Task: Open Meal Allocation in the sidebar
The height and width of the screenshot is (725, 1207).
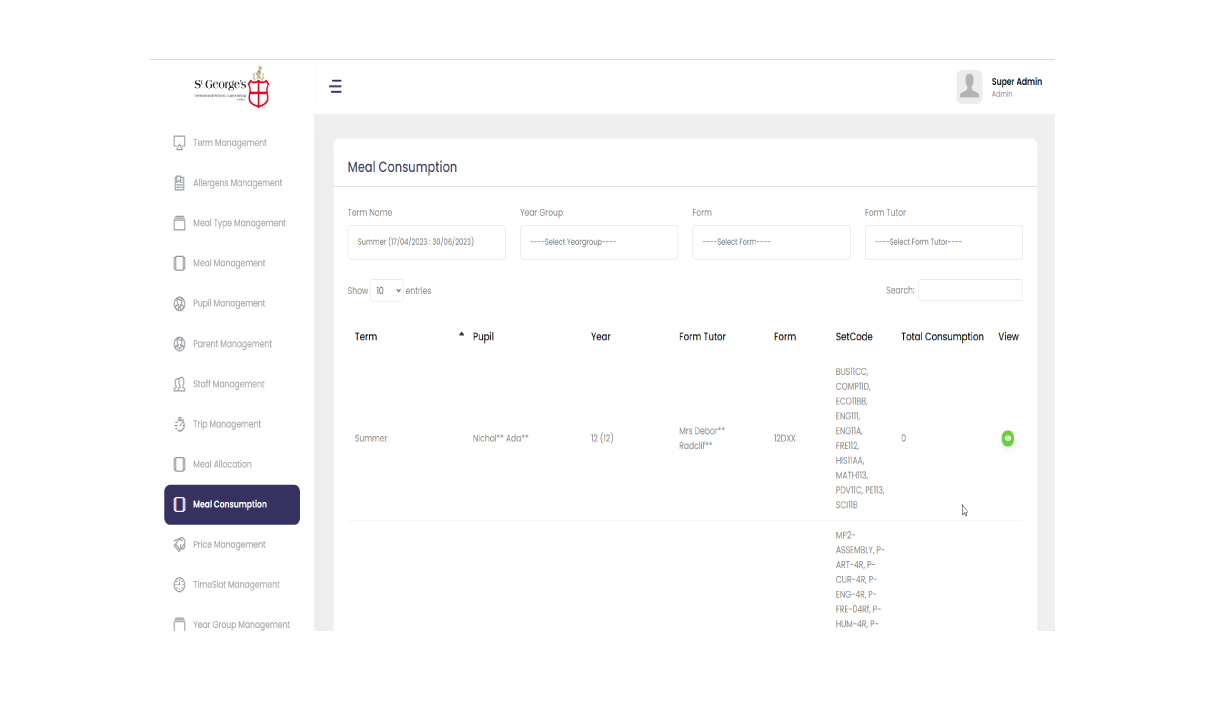Action: pos(222,465)
